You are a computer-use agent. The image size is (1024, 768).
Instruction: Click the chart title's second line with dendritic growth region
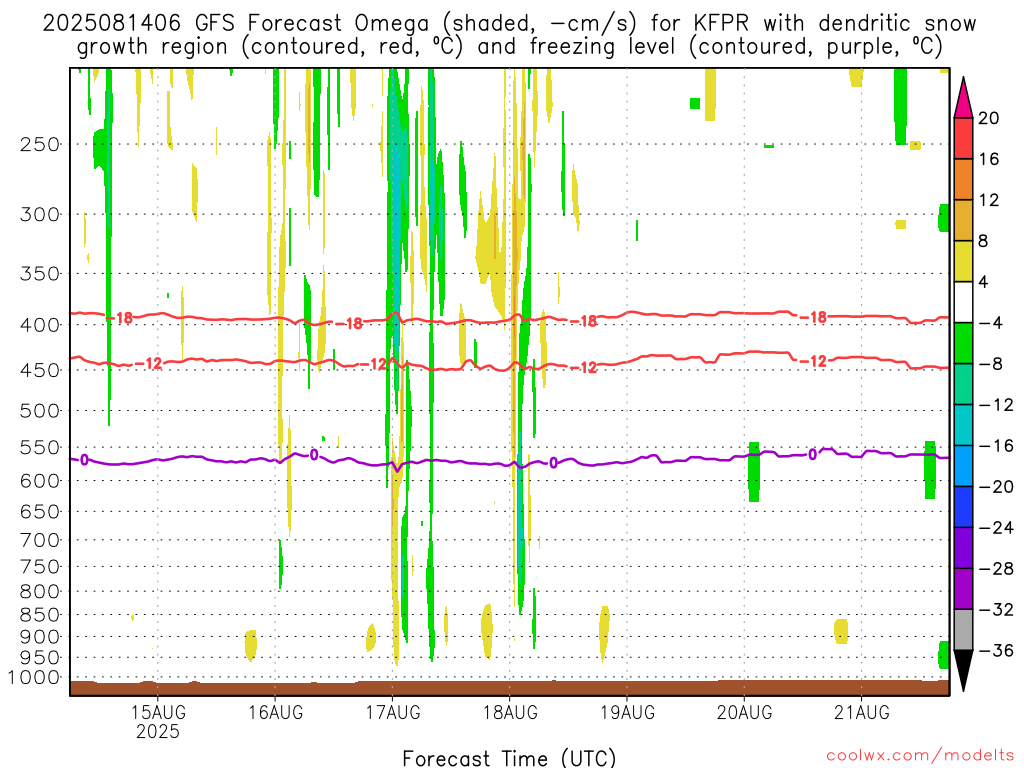510,47
